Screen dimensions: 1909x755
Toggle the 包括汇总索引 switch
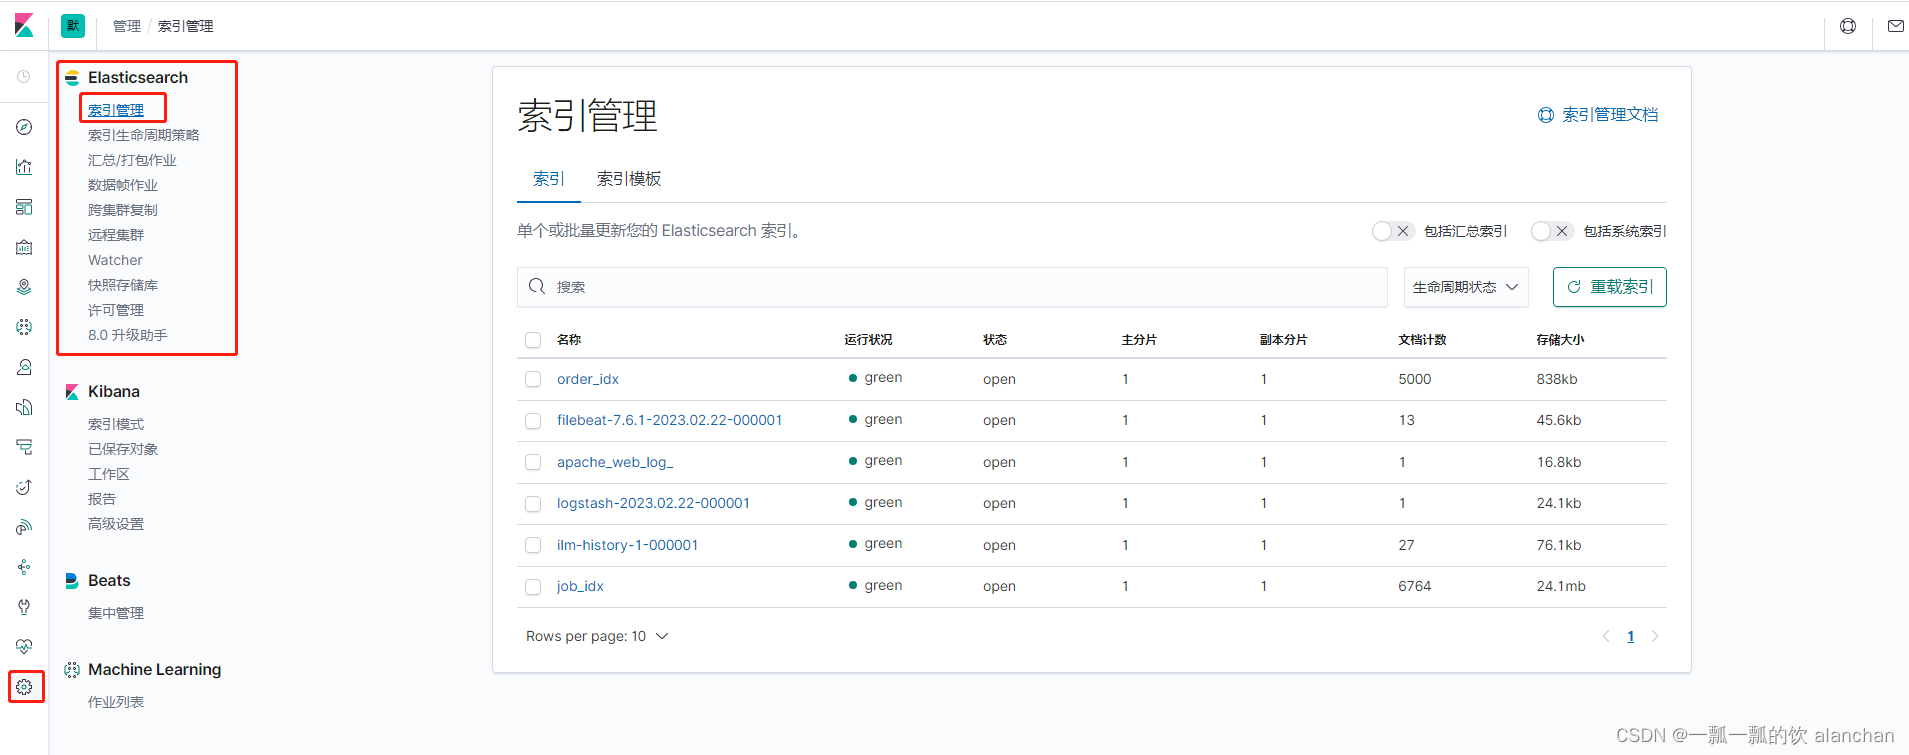point(1392,231)
